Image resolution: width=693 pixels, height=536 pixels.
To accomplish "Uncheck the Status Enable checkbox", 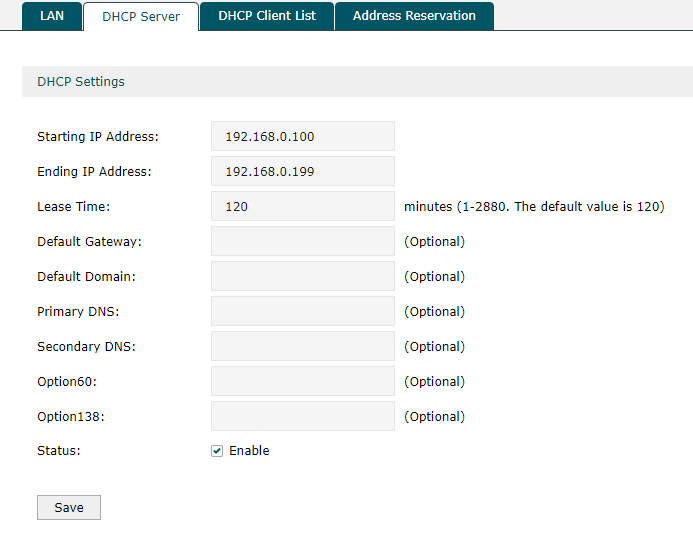I will tap(217, 451).
